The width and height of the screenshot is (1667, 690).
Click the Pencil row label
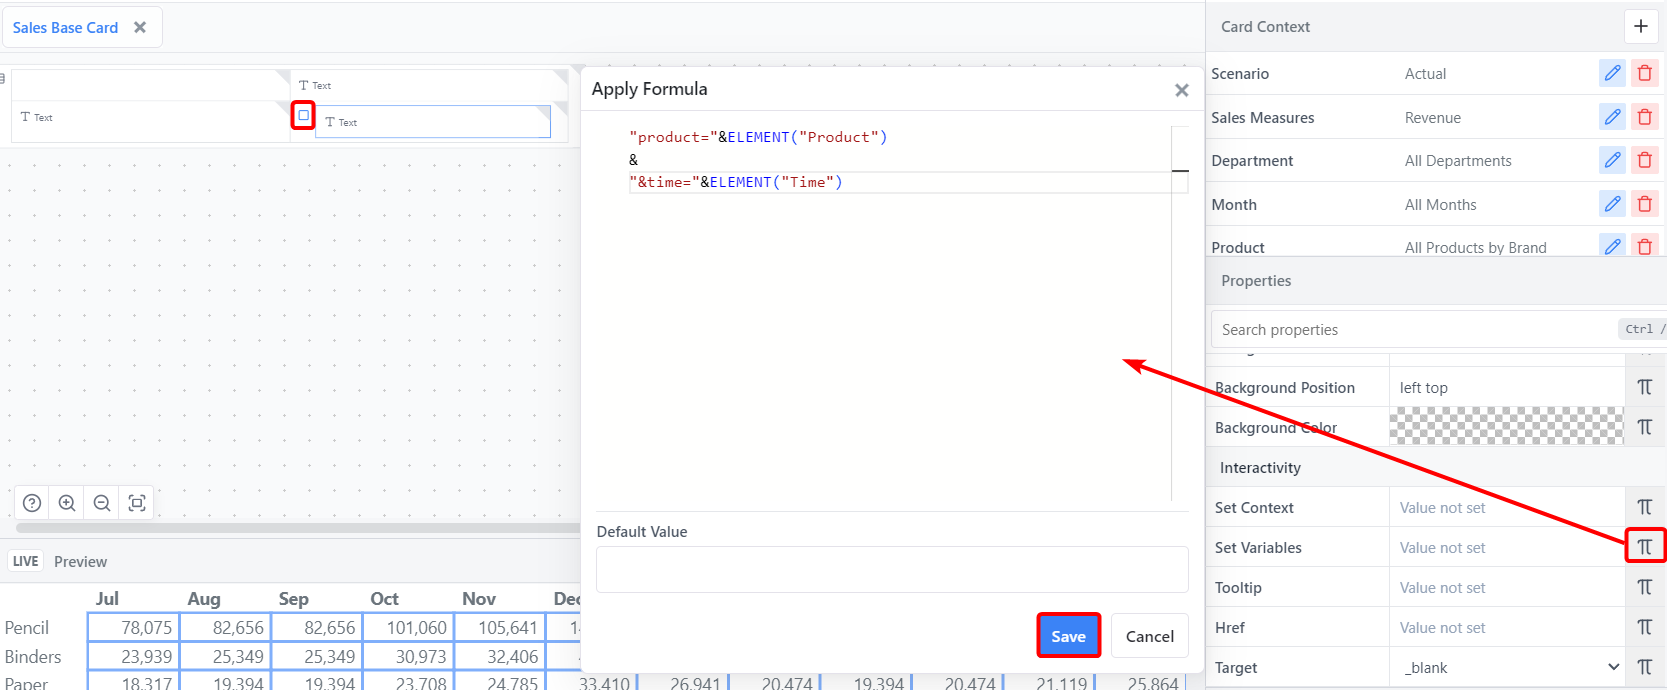point(27,627)
